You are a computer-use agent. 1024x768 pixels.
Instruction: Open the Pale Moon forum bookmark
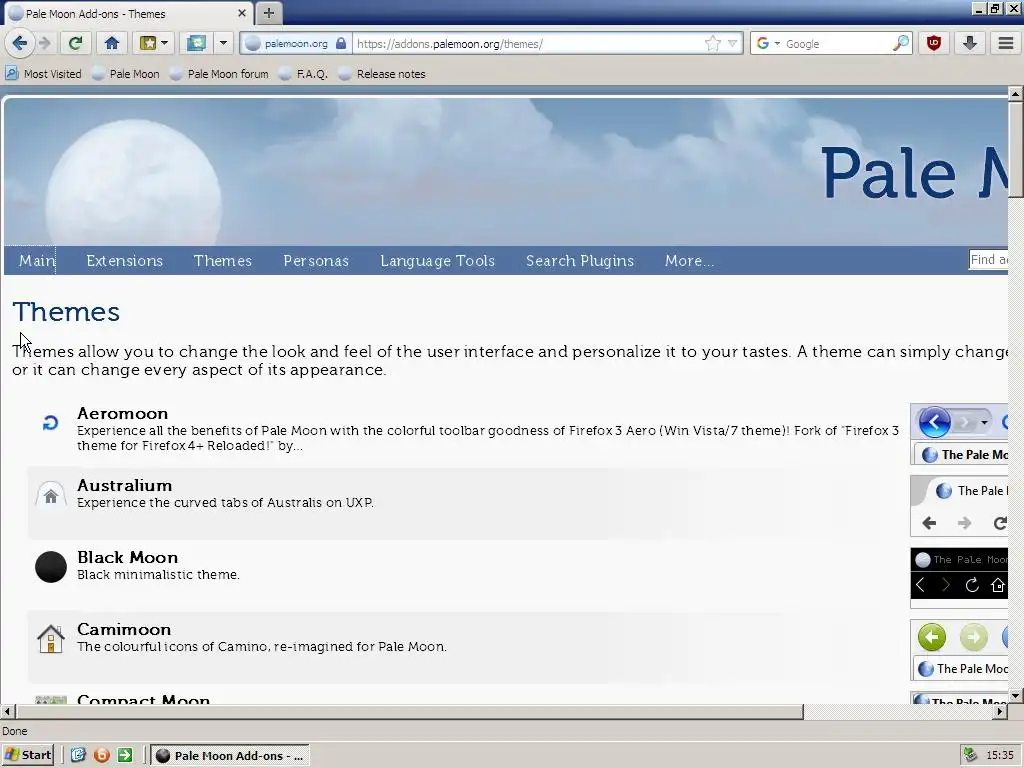tap(219, 74)
